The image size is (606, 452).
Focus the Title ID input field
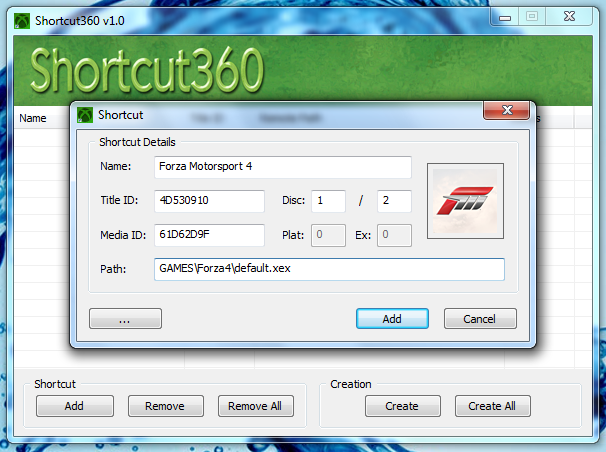pos(209,201)
